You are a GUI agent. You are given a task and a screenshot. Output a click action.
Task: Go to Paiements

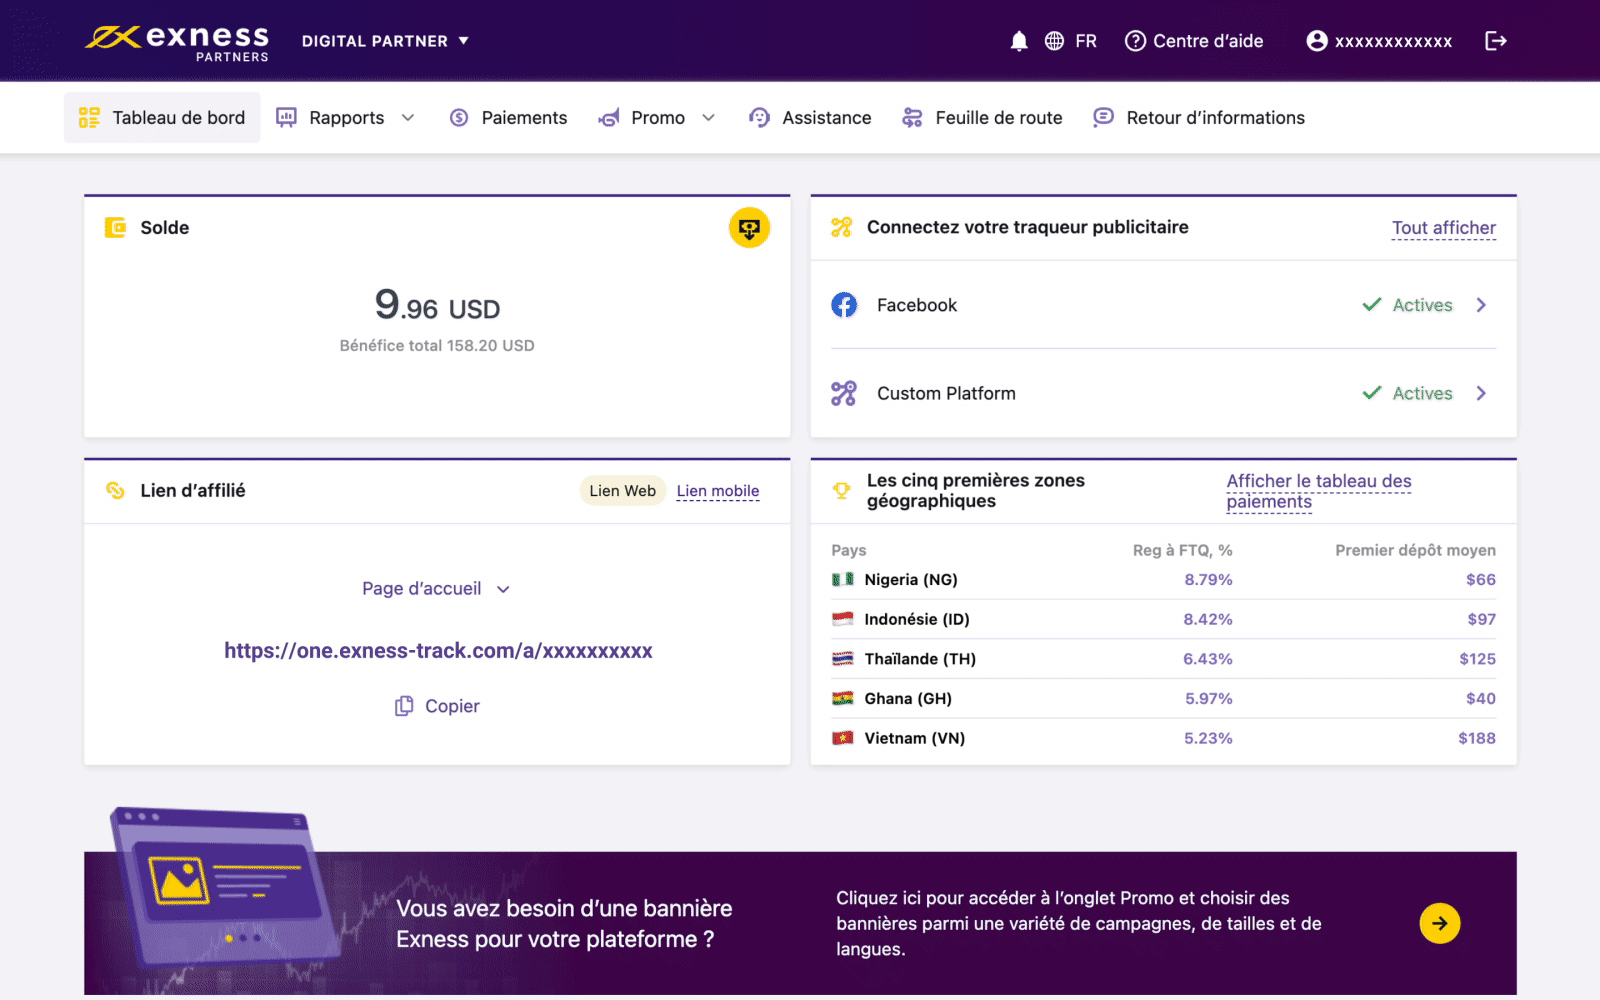coord(508,118)
